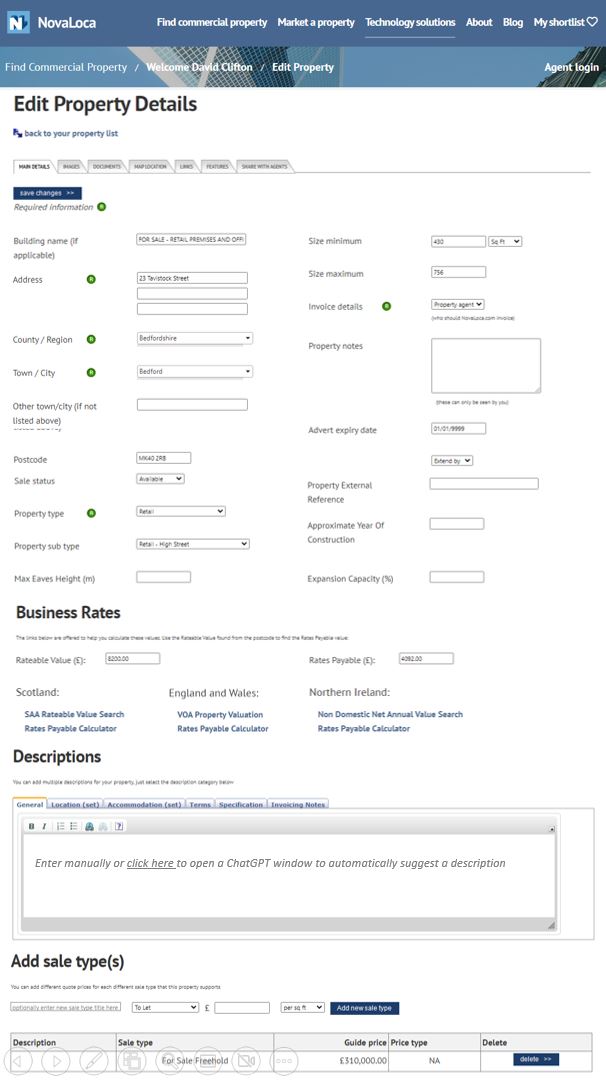
Task: Click the help icon in editor toolbar
Action: (x=119, y=826)
